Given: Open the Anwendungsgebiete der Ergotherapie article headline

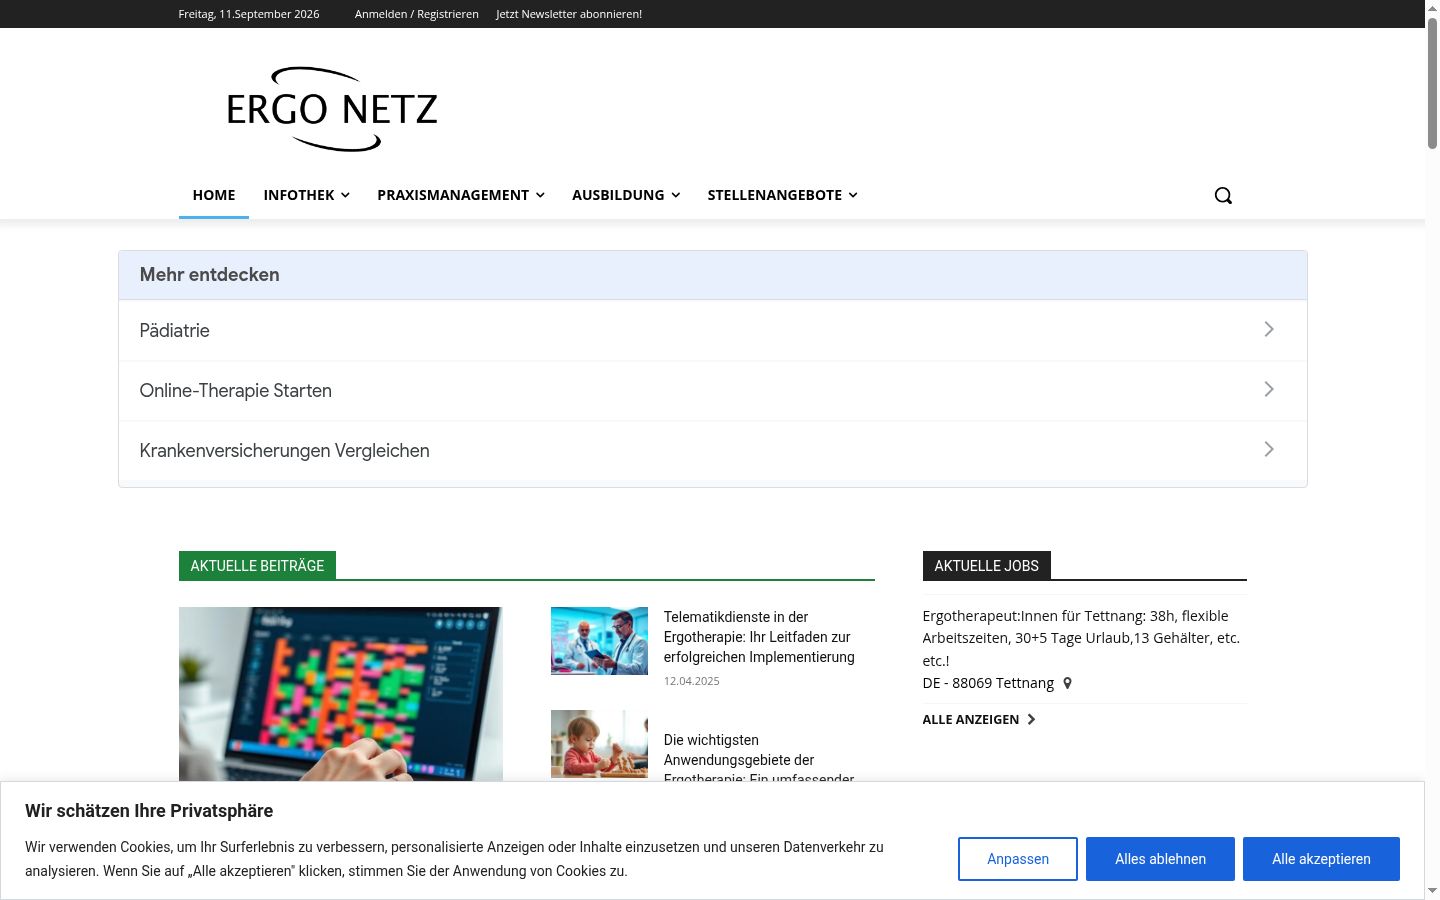Looking at the screenshot, I should click(759, 760).
